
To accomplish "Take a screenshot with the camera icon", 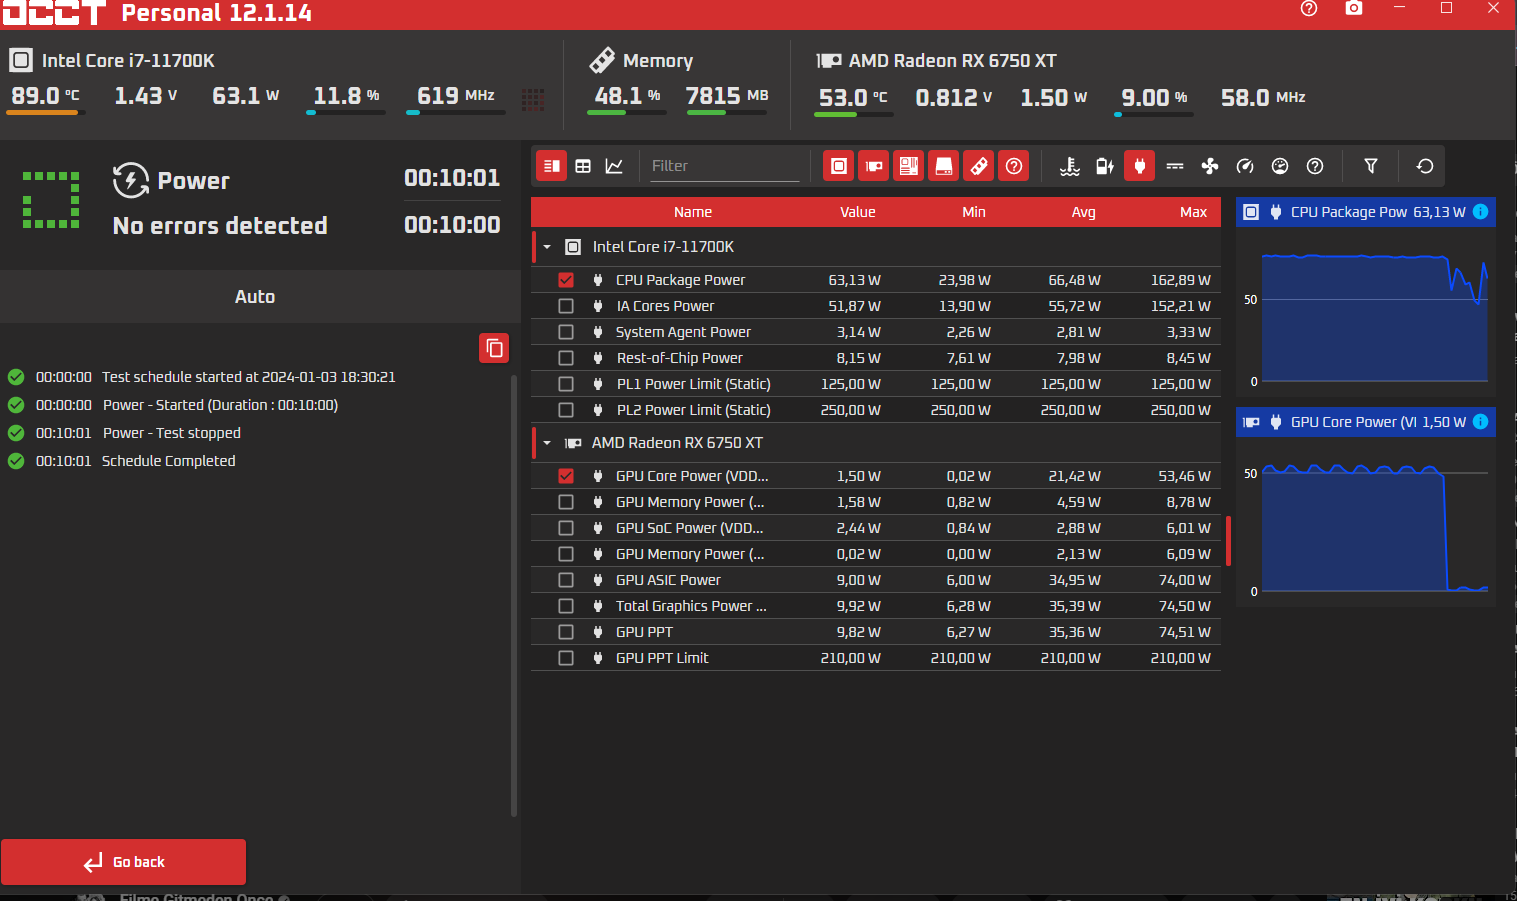I will click(x=1354, y=8).
